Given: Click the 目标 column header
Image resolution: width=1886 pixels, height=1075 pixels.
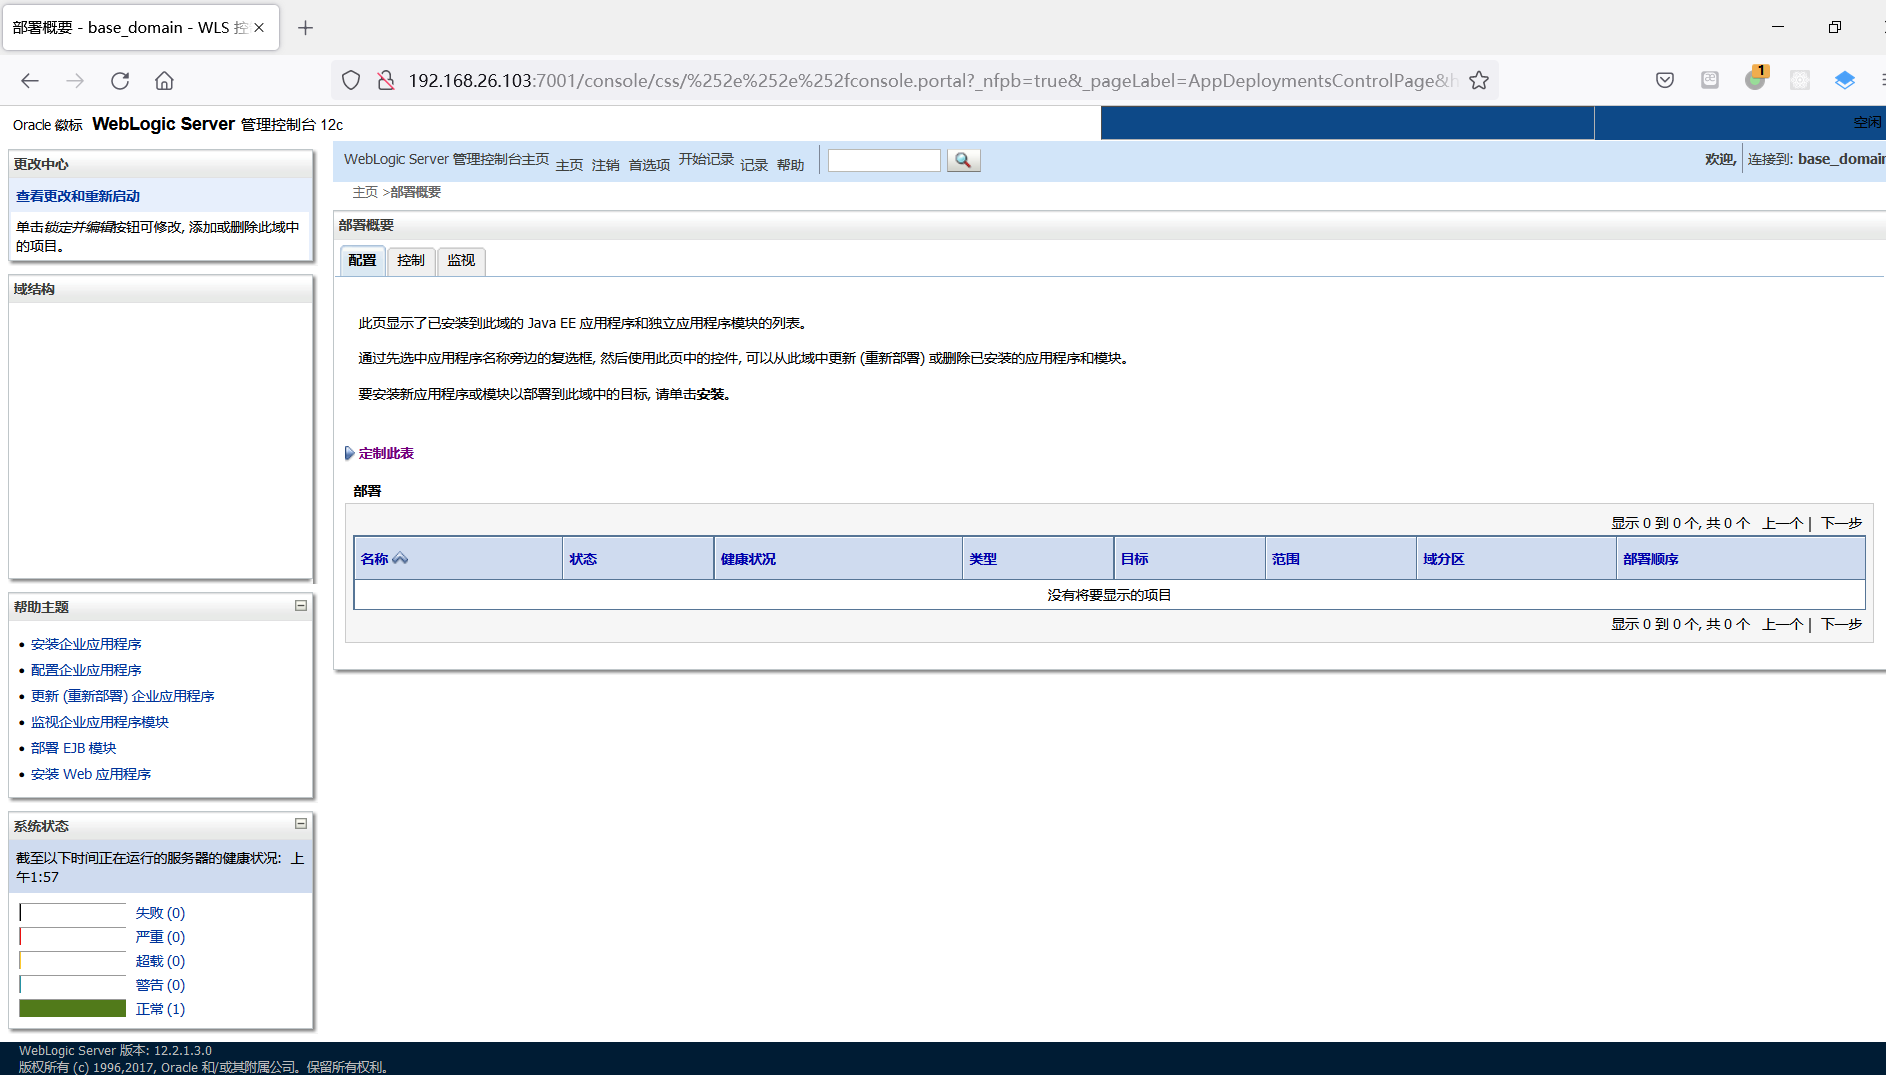Looking at the screenshot, I should coord(1134,559).
